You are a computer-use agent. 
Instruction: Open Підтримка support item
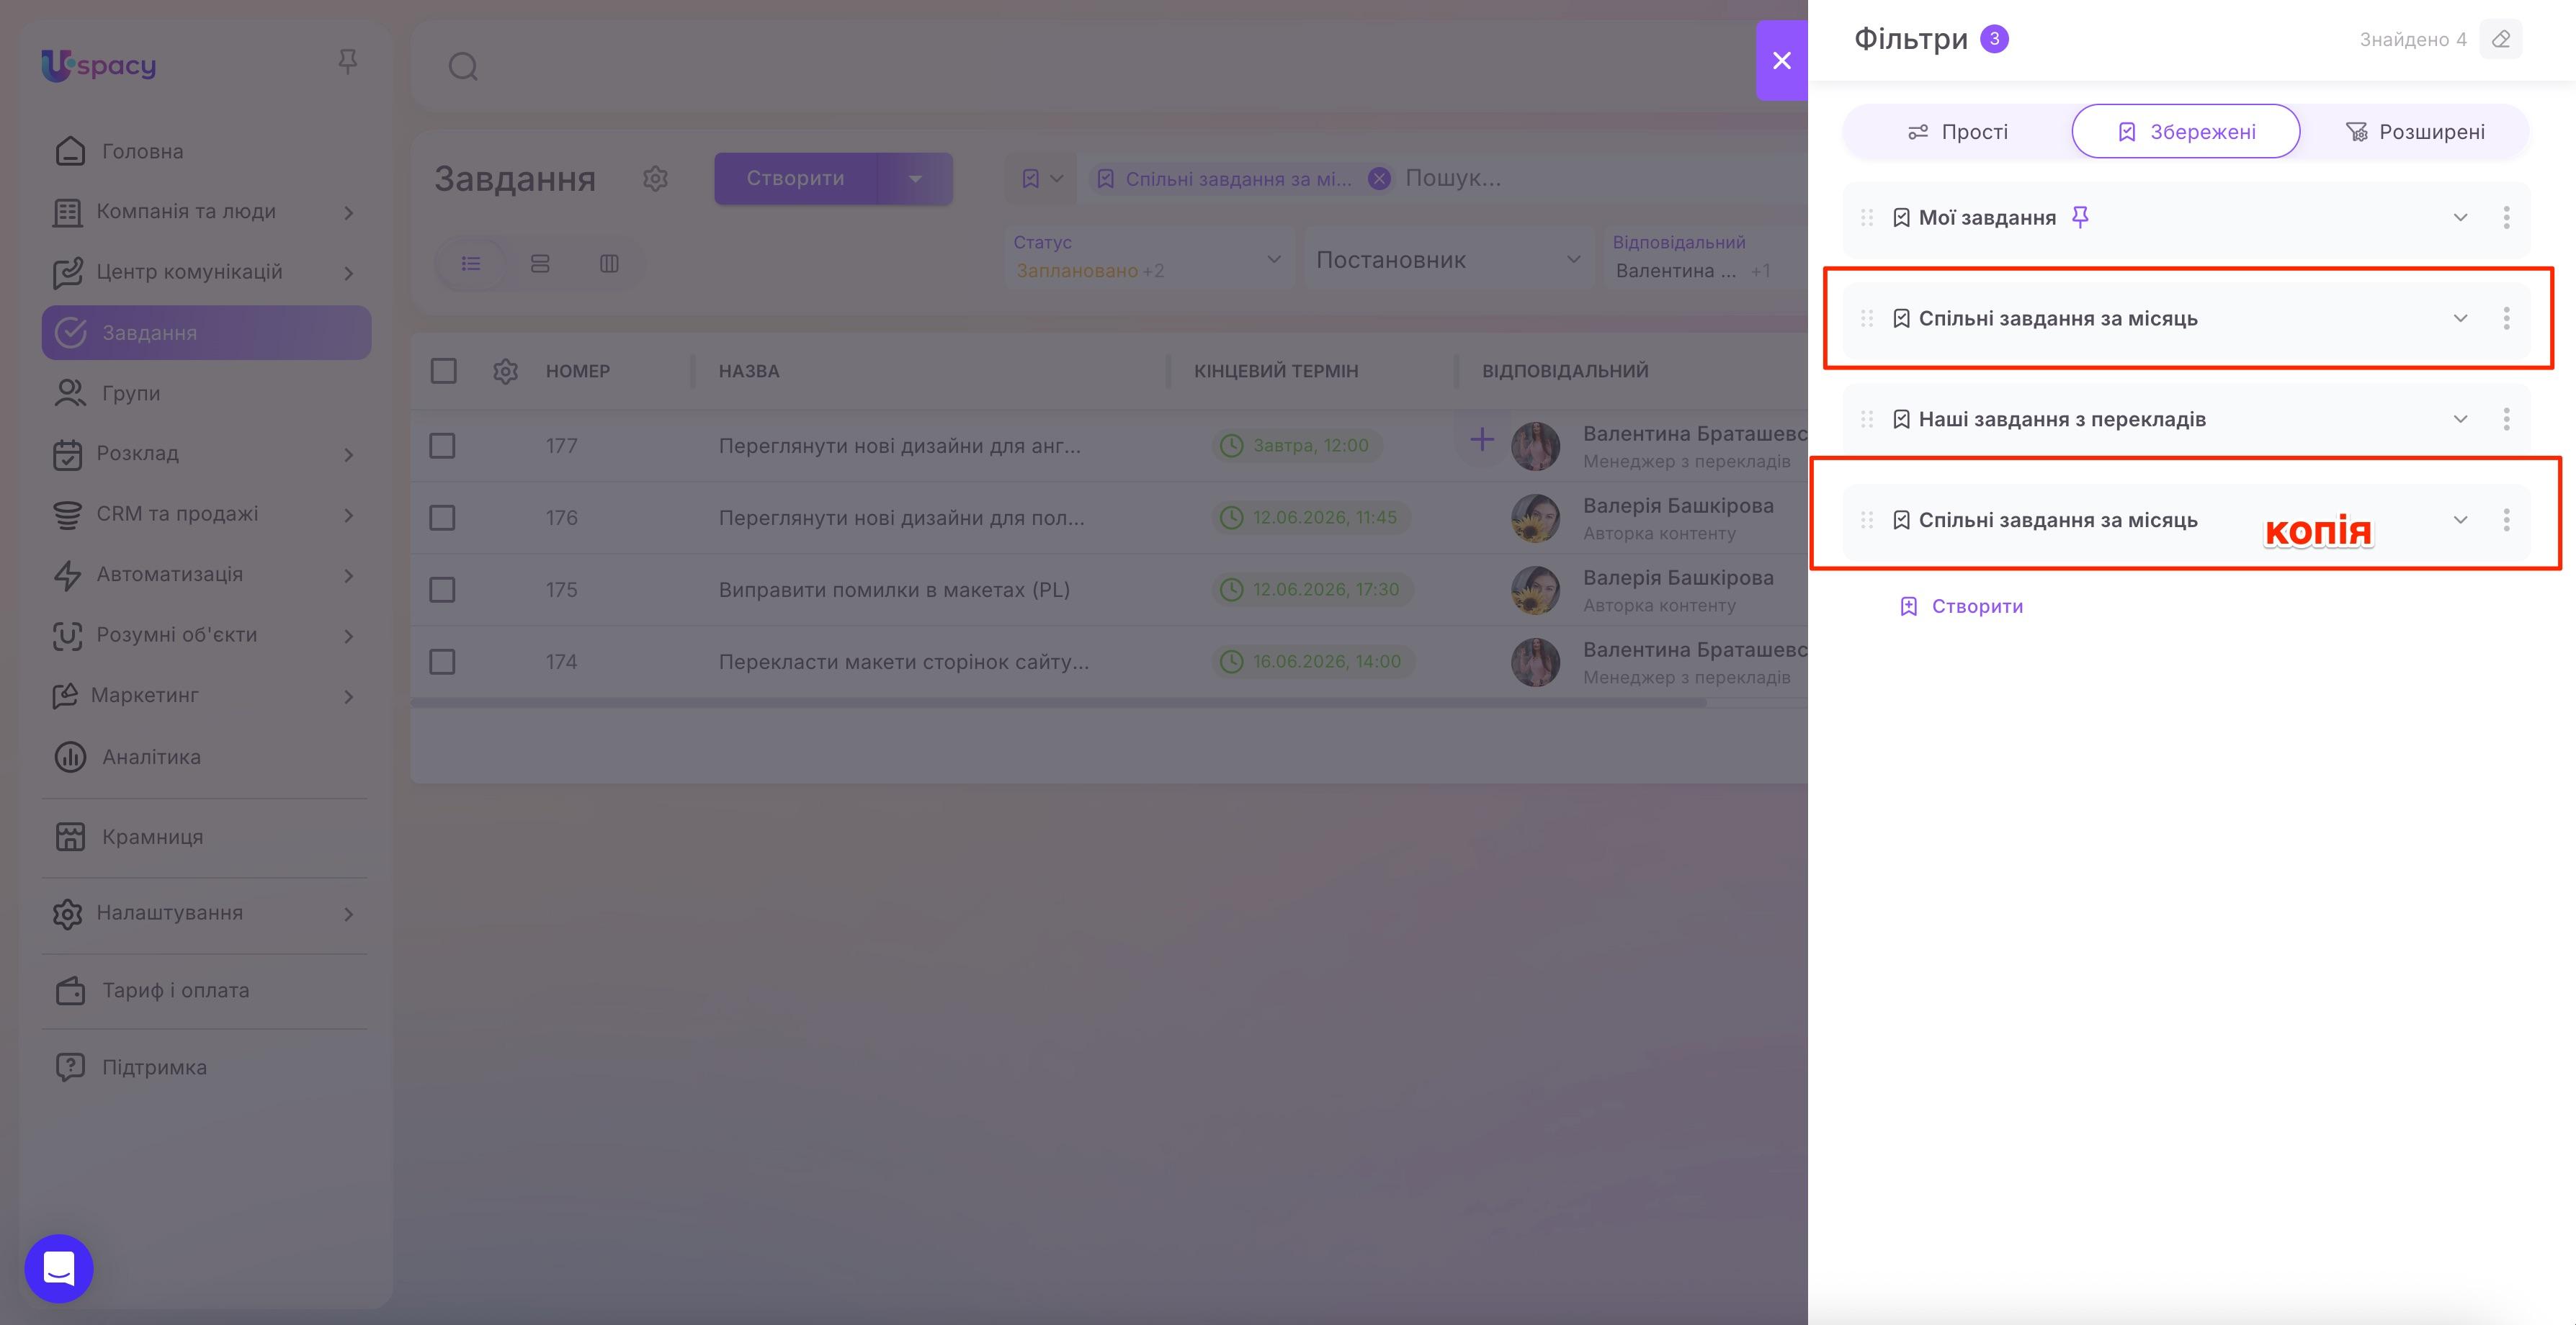(x=206, y=1067)
